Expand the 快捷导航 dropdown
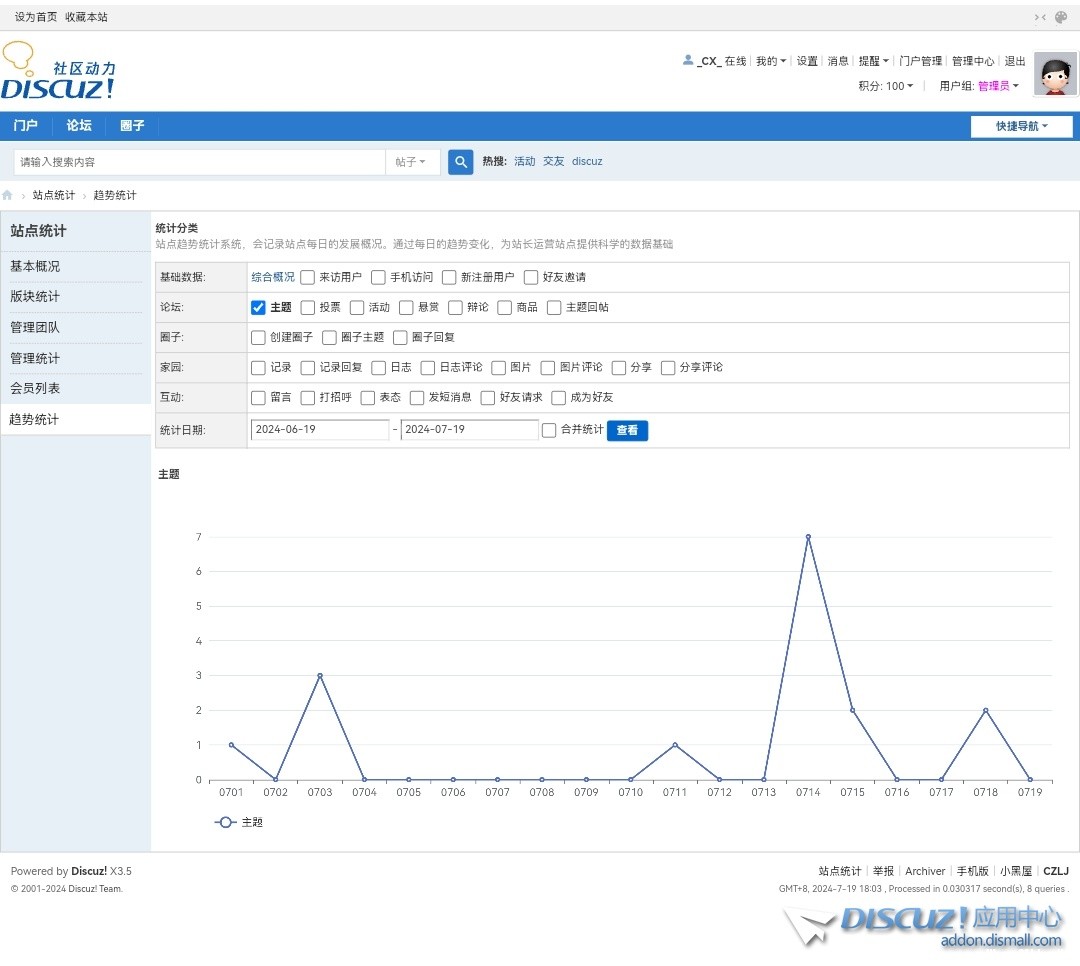 [x=1021, y=127]
